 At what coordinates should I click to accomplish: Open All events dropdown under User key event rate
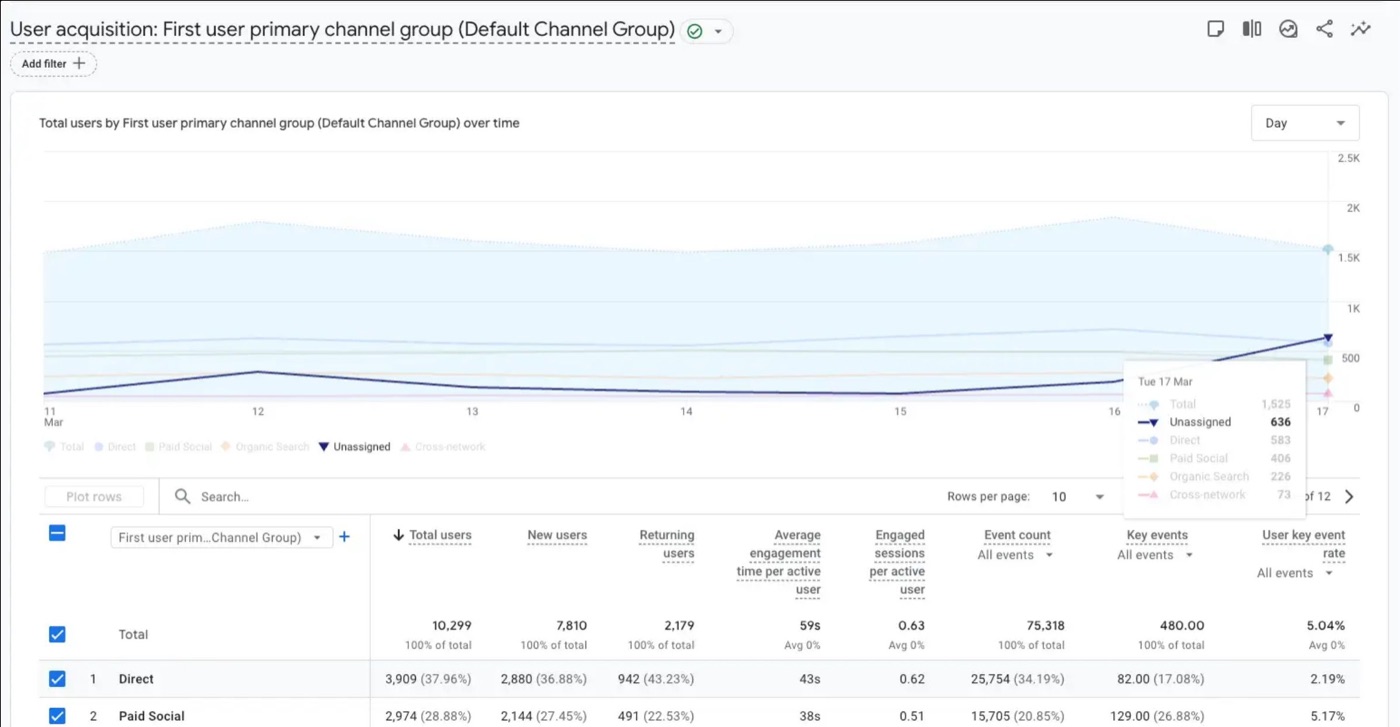1296,573
